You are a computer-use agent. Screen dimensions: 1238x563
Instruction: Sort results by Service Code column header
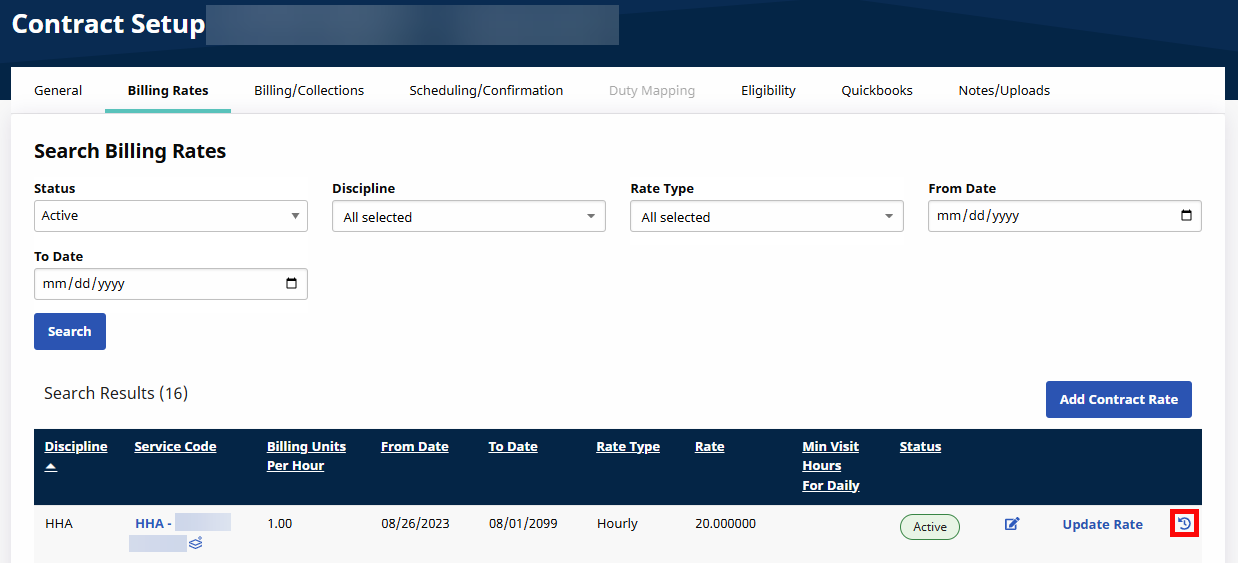175,447
